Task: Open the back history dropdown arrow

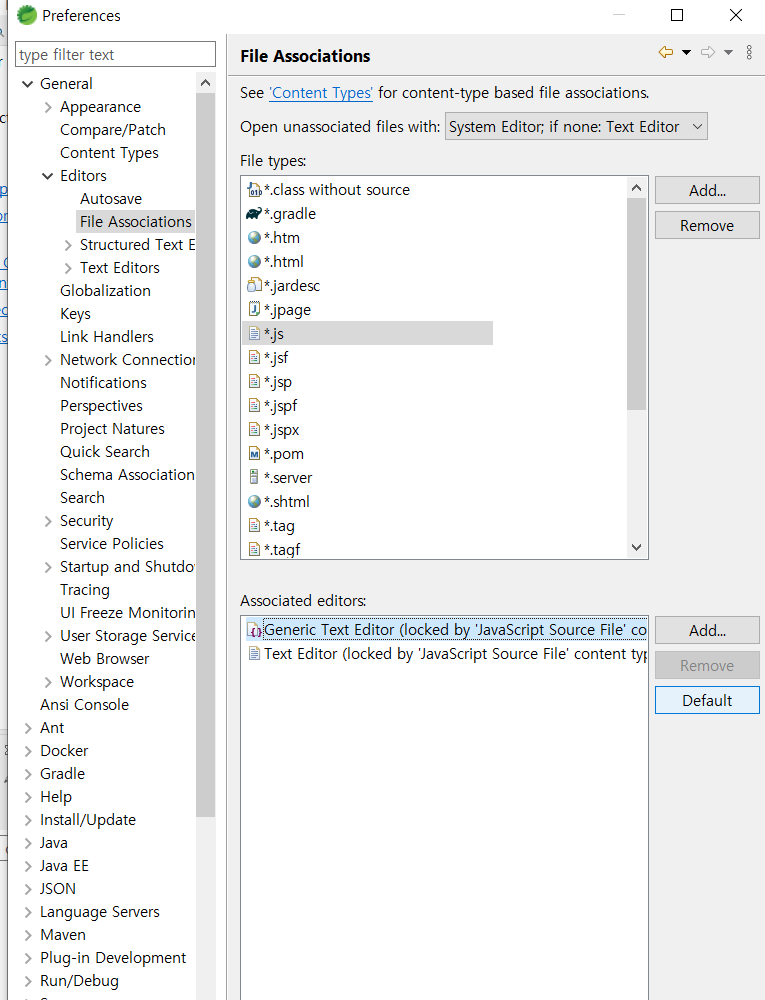Action: tap(687, 52)
